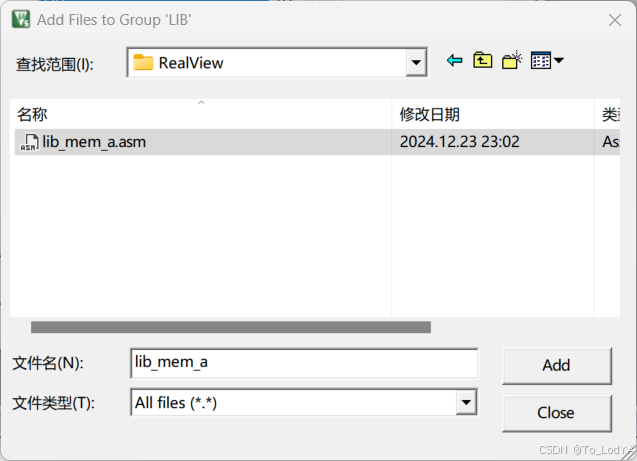Click the Add button
The height and width of the screenshot is (461, 637).
point(557,366)
